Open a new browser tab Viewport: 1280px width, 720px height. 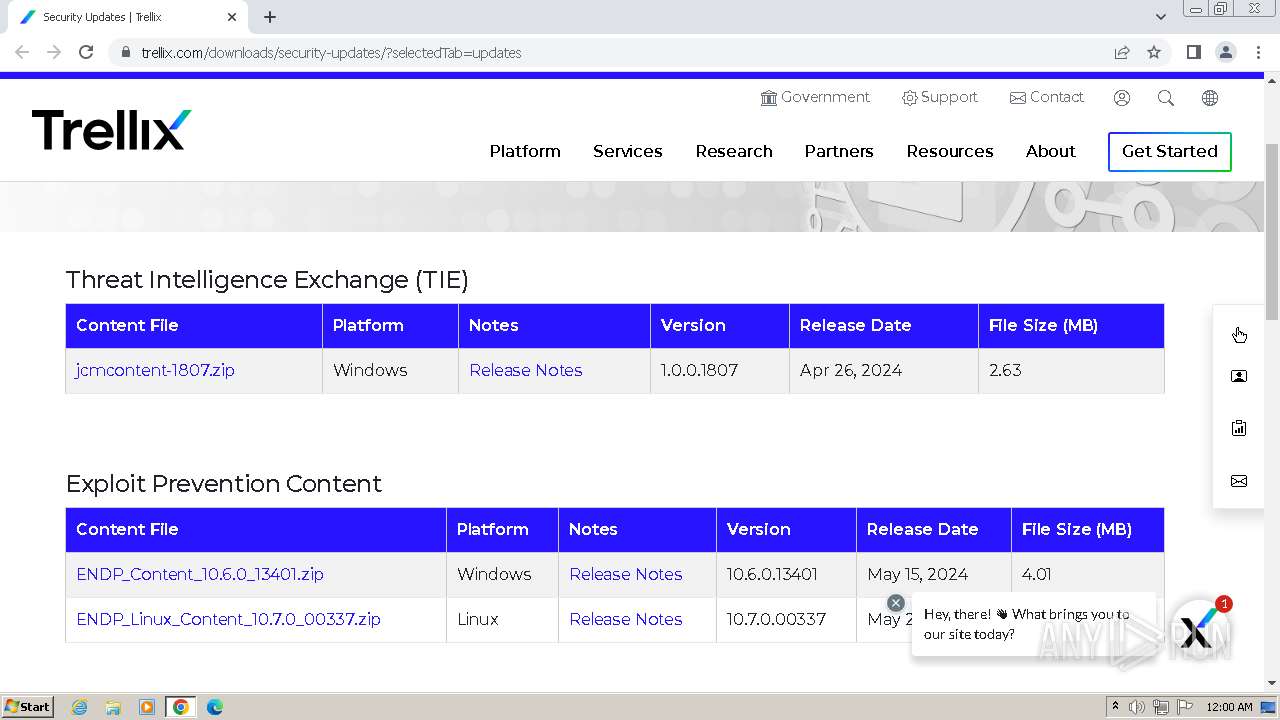(270, 17)
